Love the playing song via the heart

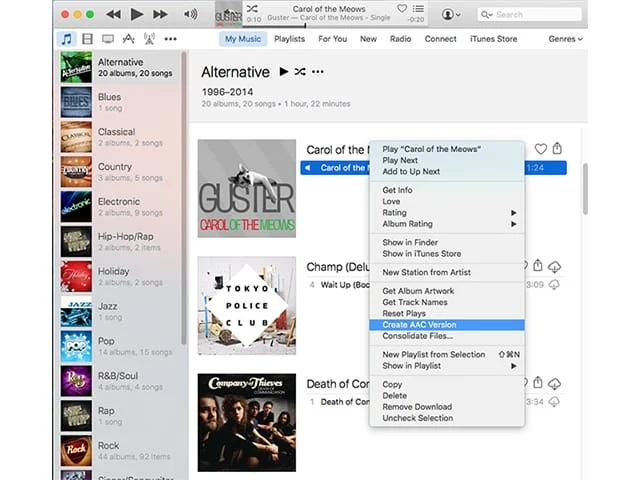tap(402, 8)
